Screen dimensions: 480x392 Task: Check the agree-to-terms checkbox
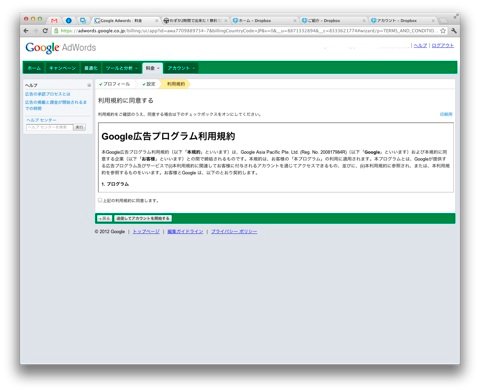click(100, 200)
